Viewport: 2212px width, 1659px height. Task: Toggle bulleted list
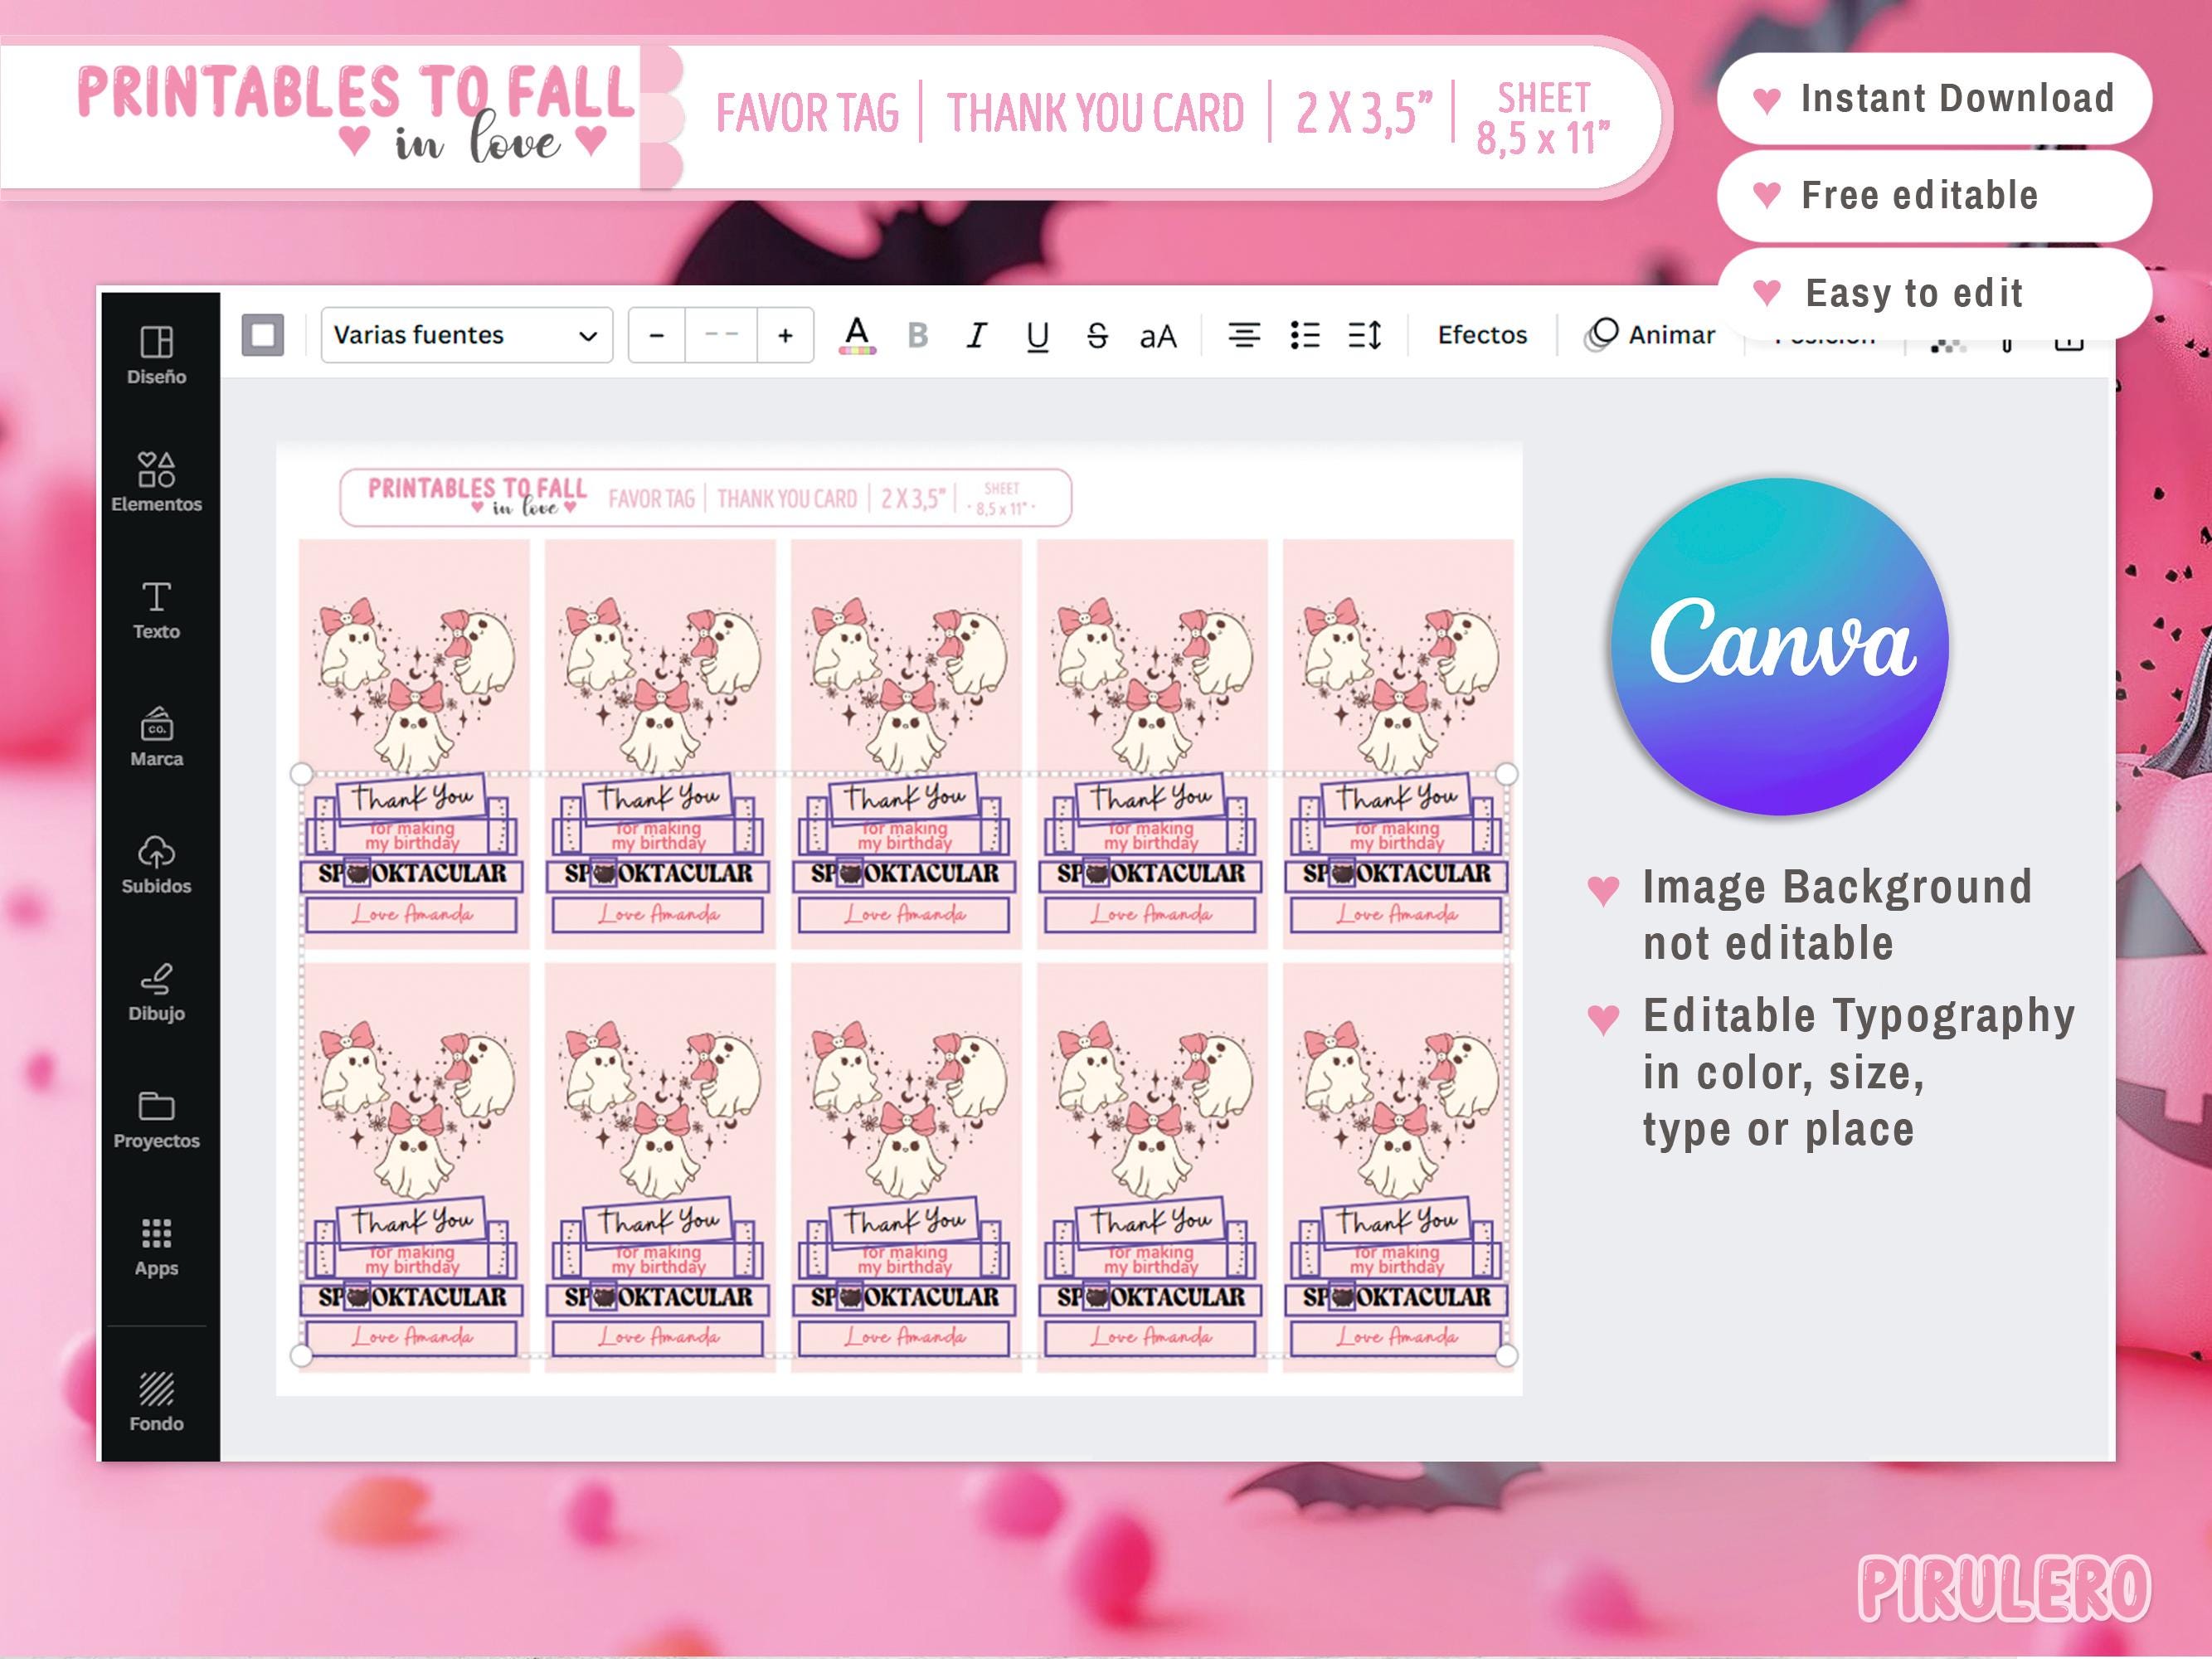(1305, 335)
